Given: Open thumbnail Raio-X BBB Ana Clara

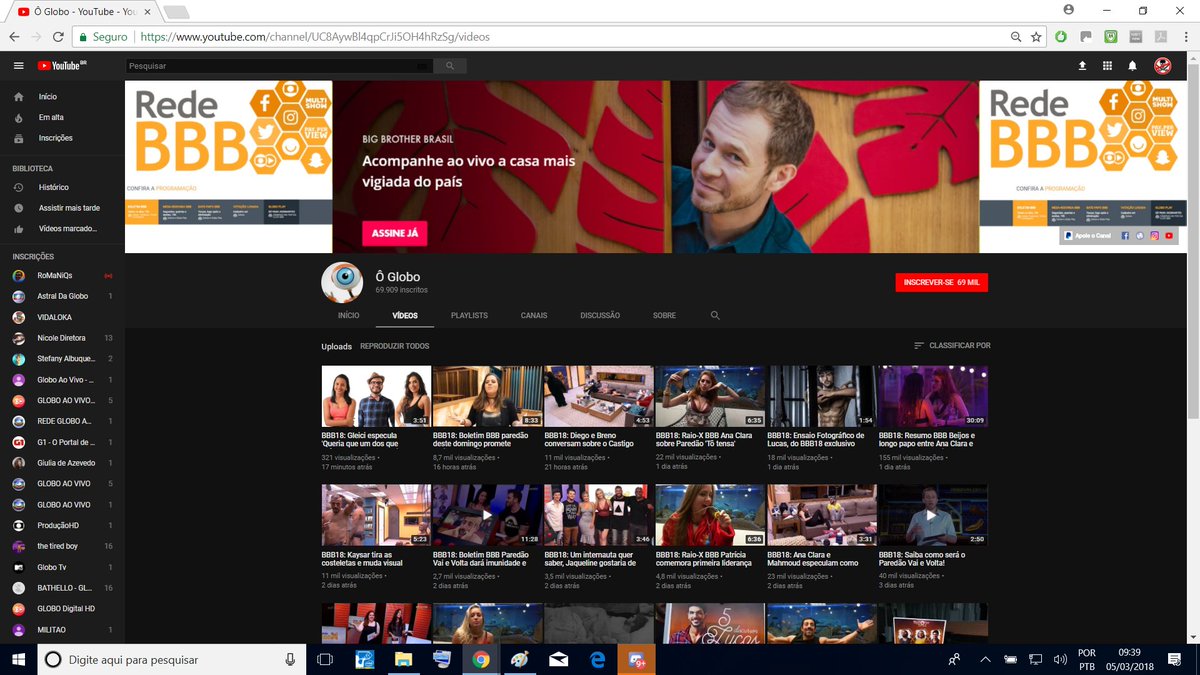Looking at the screenshot, I should coord(710,396).
